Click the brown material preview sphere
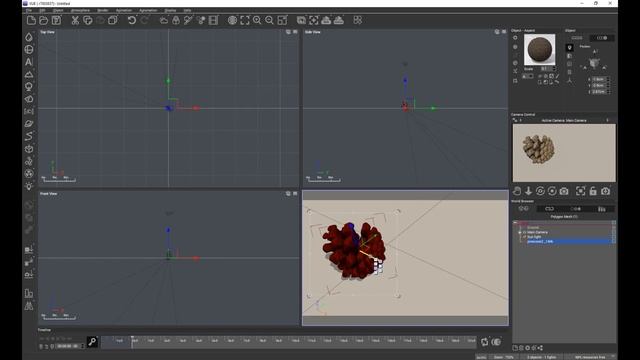The width and height of the screenshot is (640, 360). pos(540,49)
